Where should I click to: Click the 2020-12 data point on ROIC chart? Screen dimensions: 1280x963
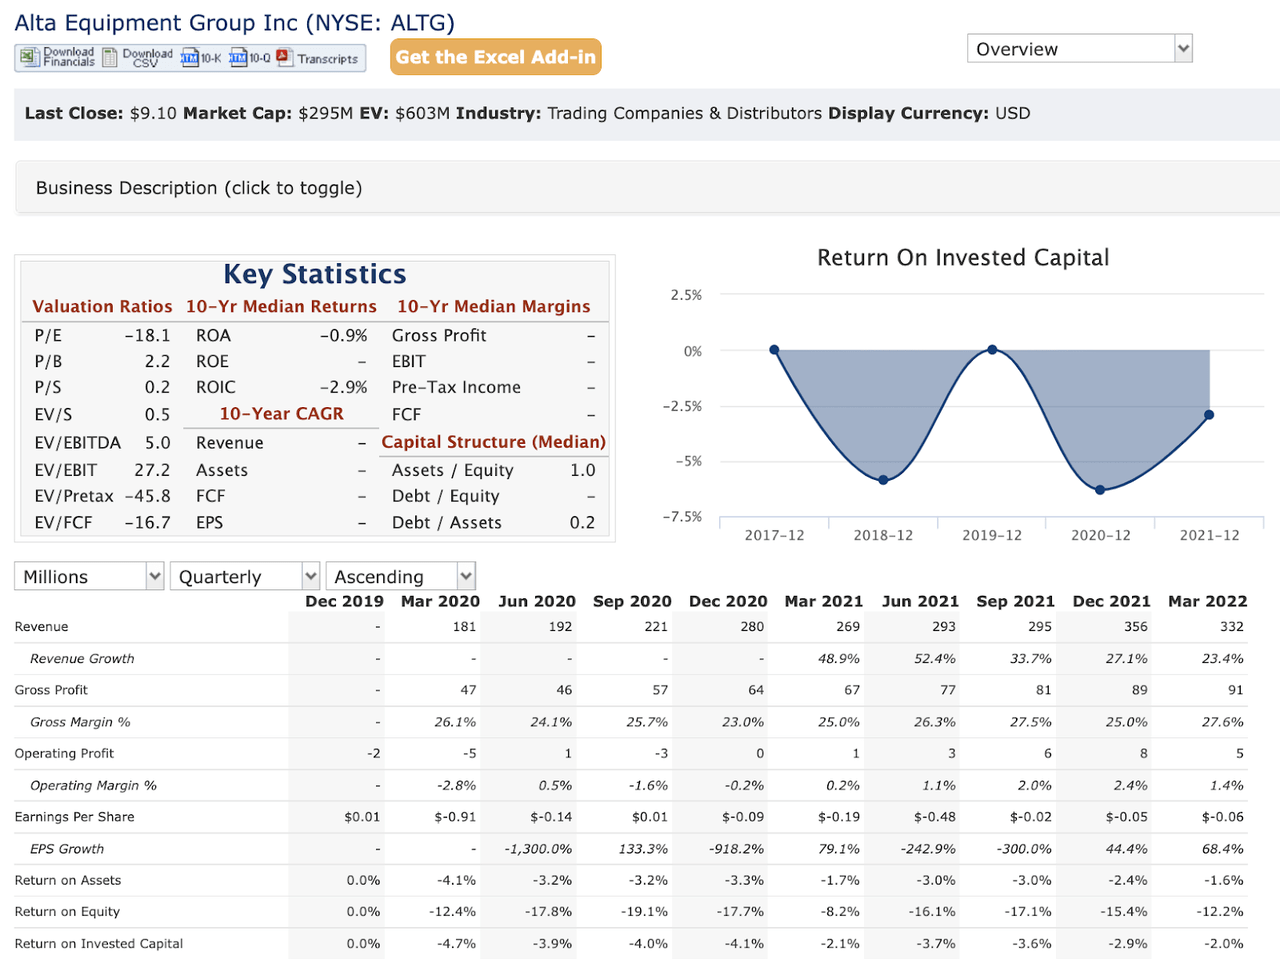coord(1100,490)
